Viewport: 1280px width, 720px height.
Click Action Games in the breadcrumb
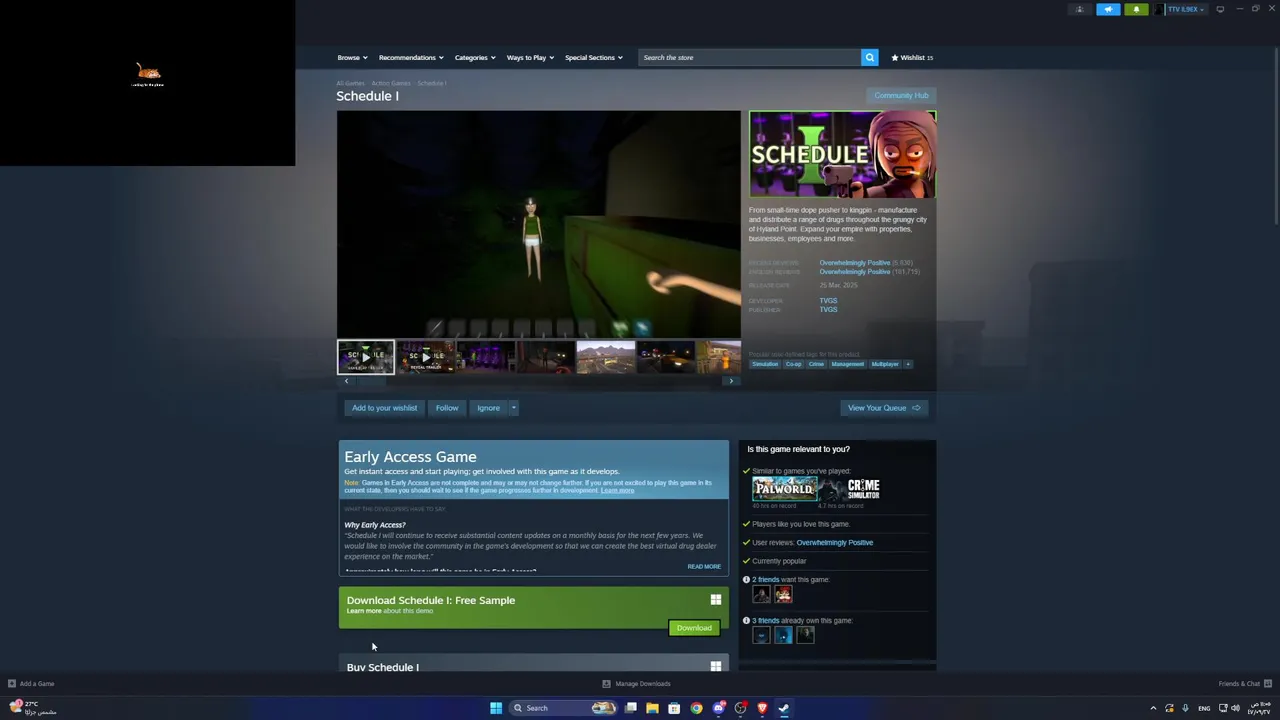[391, 83]
